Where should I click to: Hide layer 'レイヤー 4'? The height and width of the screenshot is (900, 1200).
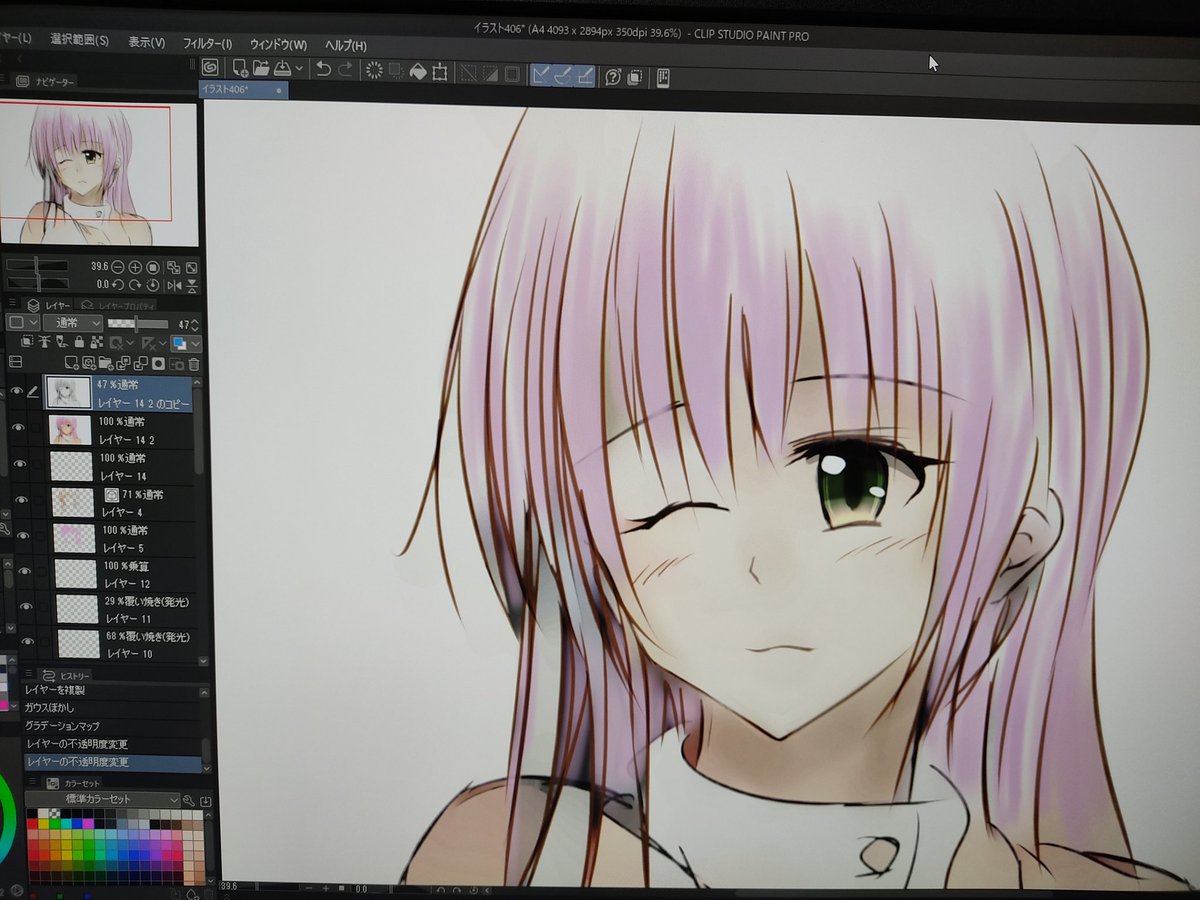tap(19, 500)
